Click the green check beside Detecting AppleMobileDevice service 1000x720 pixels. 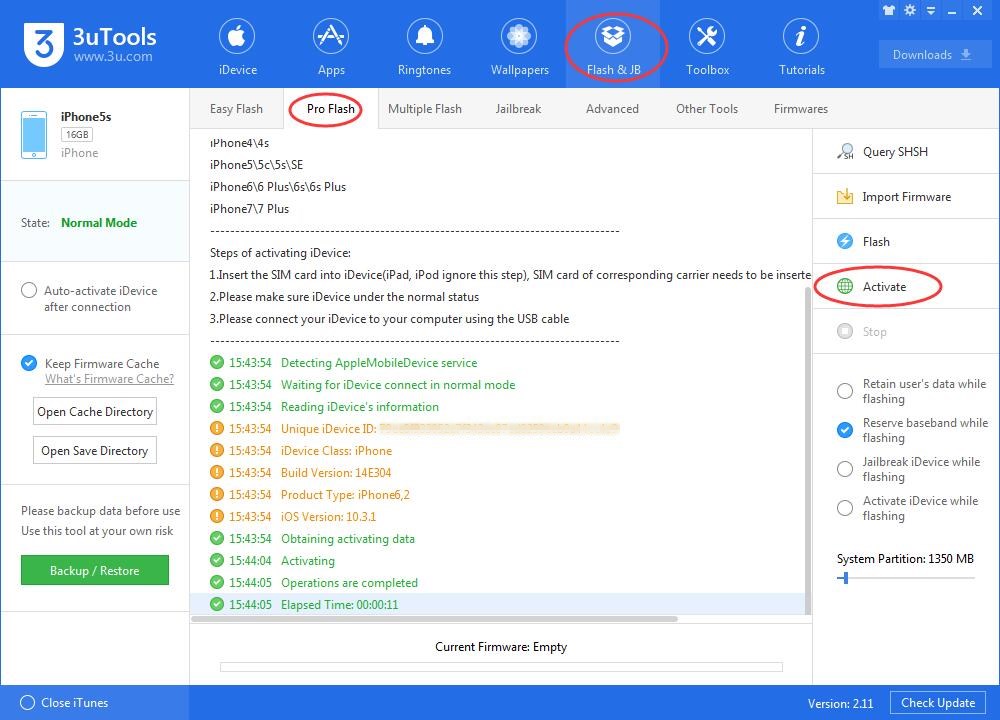click(x=217, y=362)
